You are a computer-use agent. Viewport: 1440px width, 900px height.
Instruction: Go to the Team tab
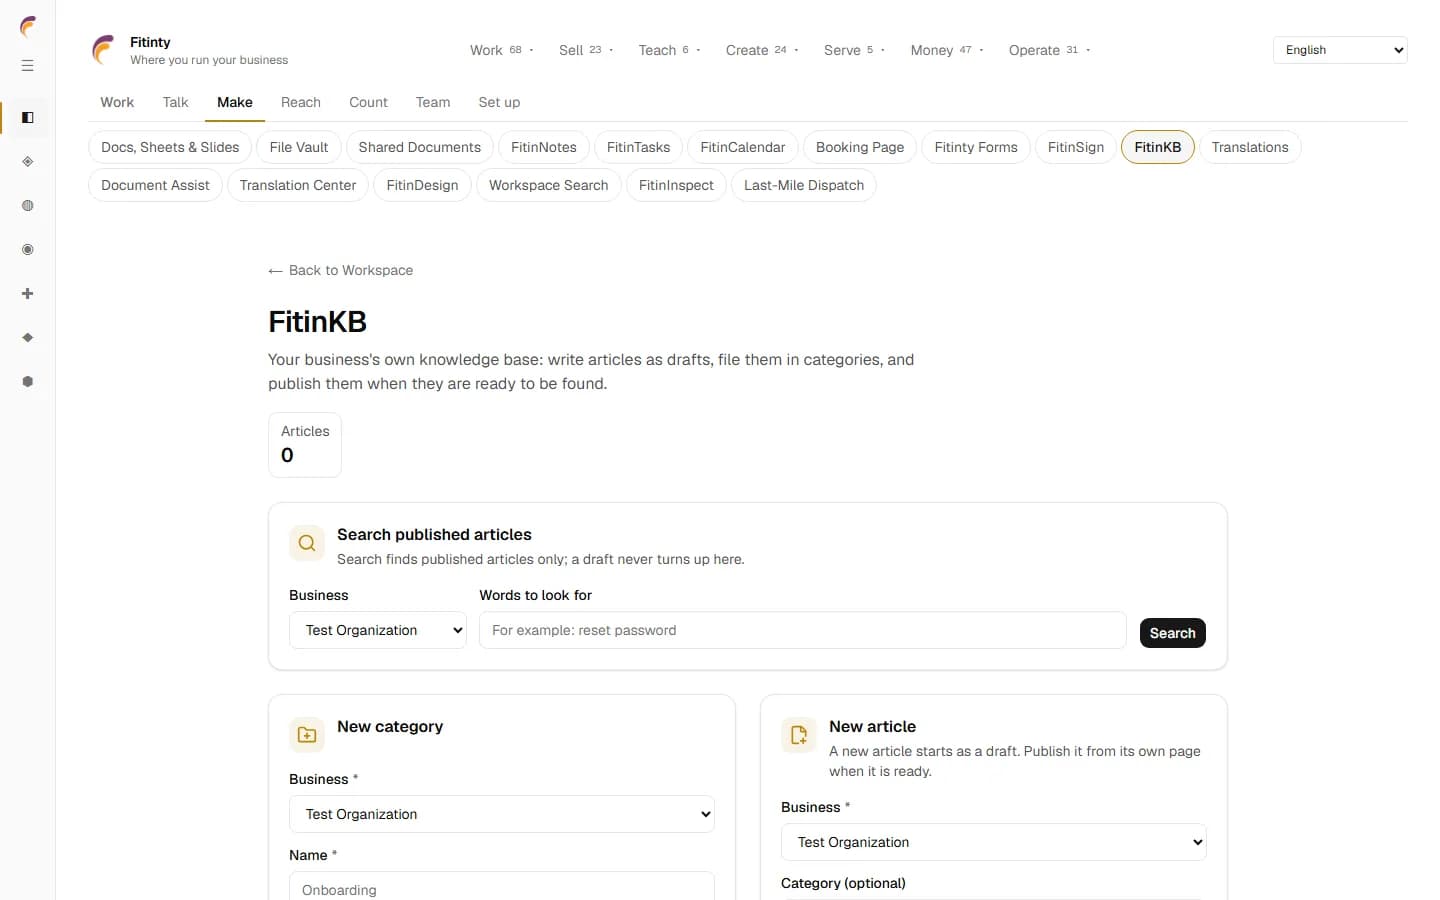point(433,102)
